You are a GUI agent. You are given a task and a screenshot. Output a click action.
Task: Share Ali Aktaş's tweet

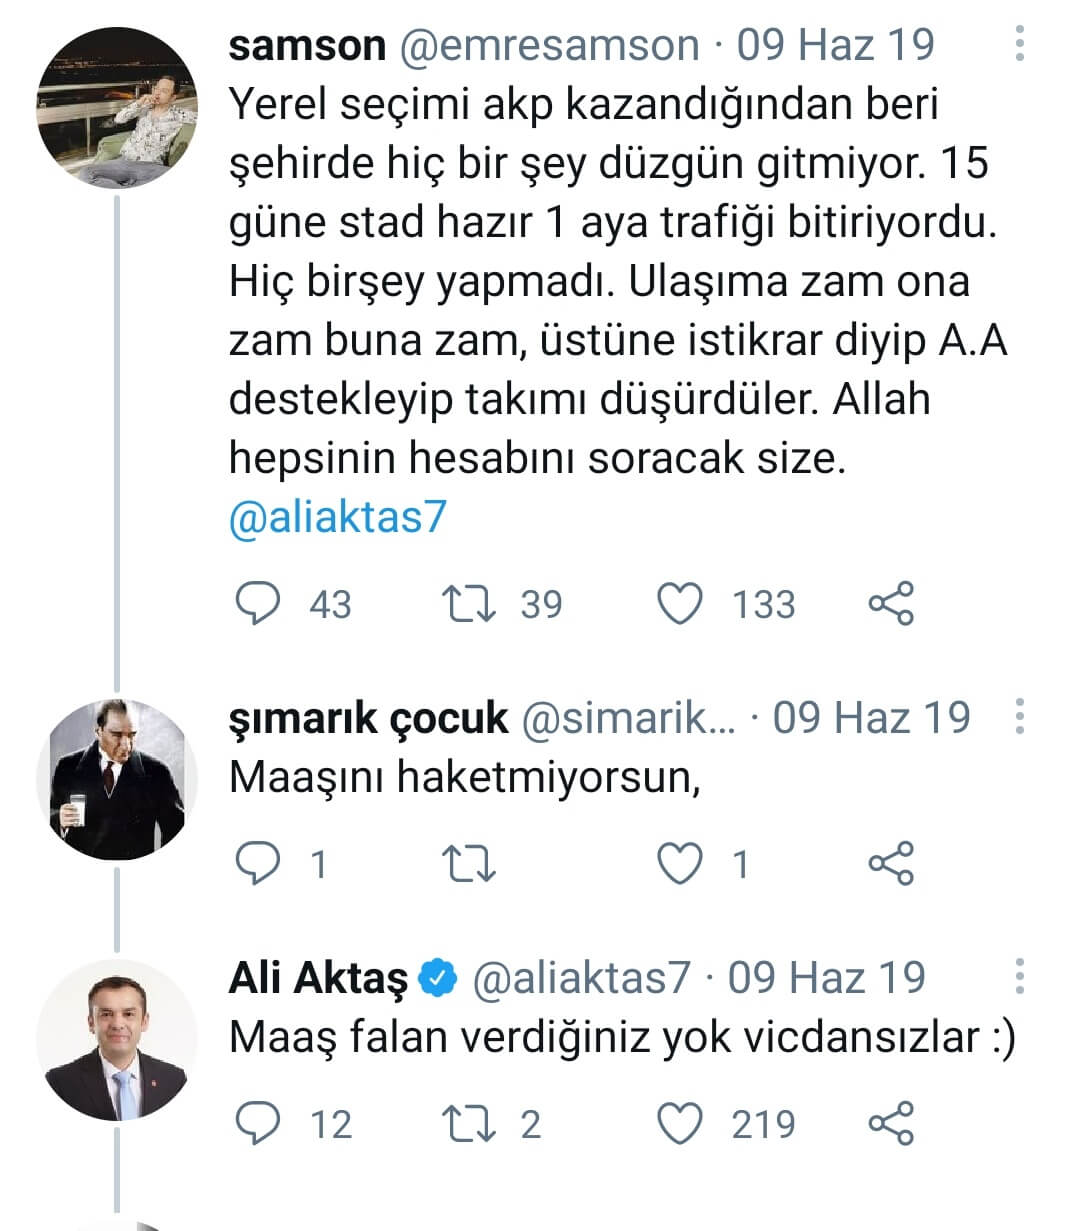tap(890, 1124)
